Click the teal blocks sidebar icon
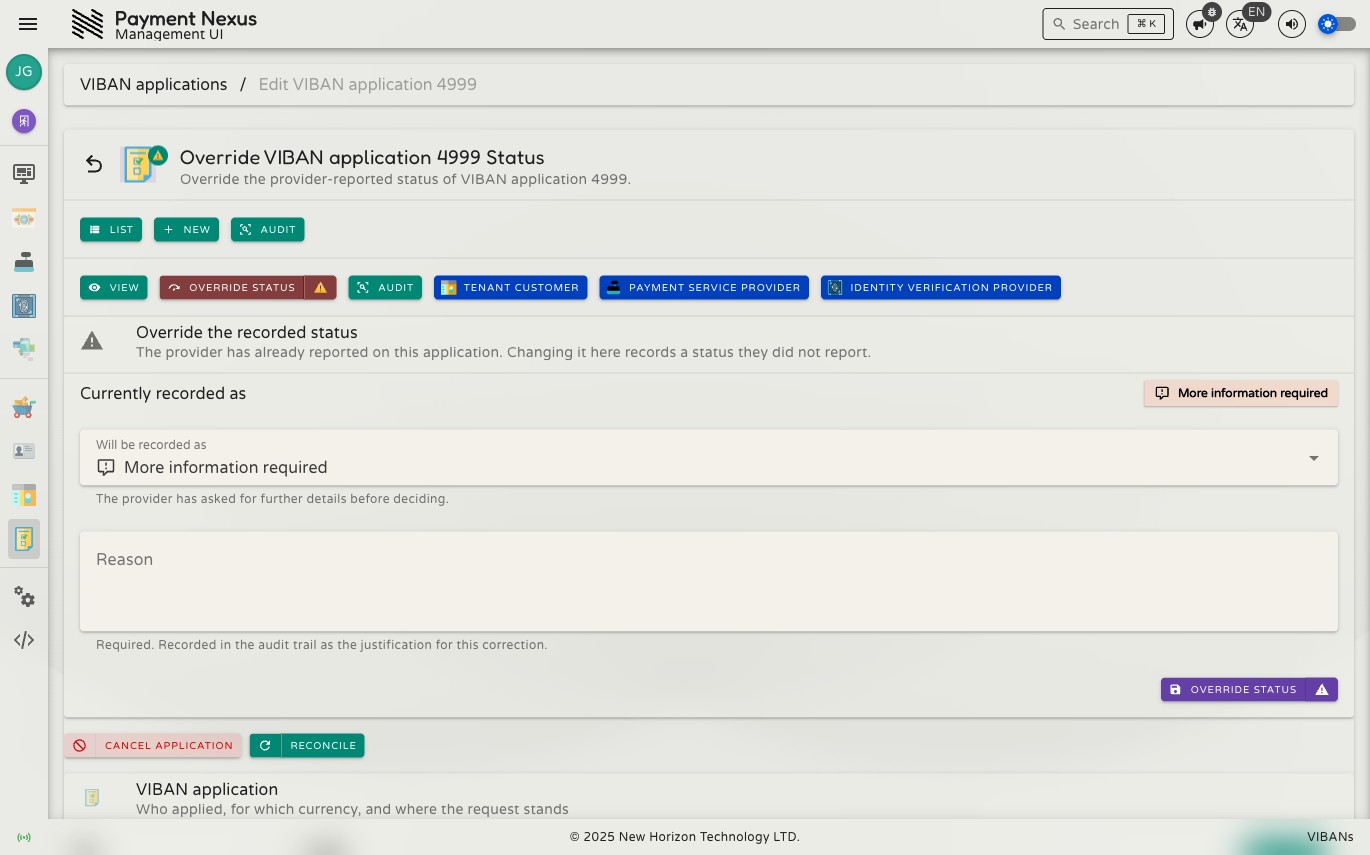Viewport: 1370px width, 855px height. tap(24, 349)
